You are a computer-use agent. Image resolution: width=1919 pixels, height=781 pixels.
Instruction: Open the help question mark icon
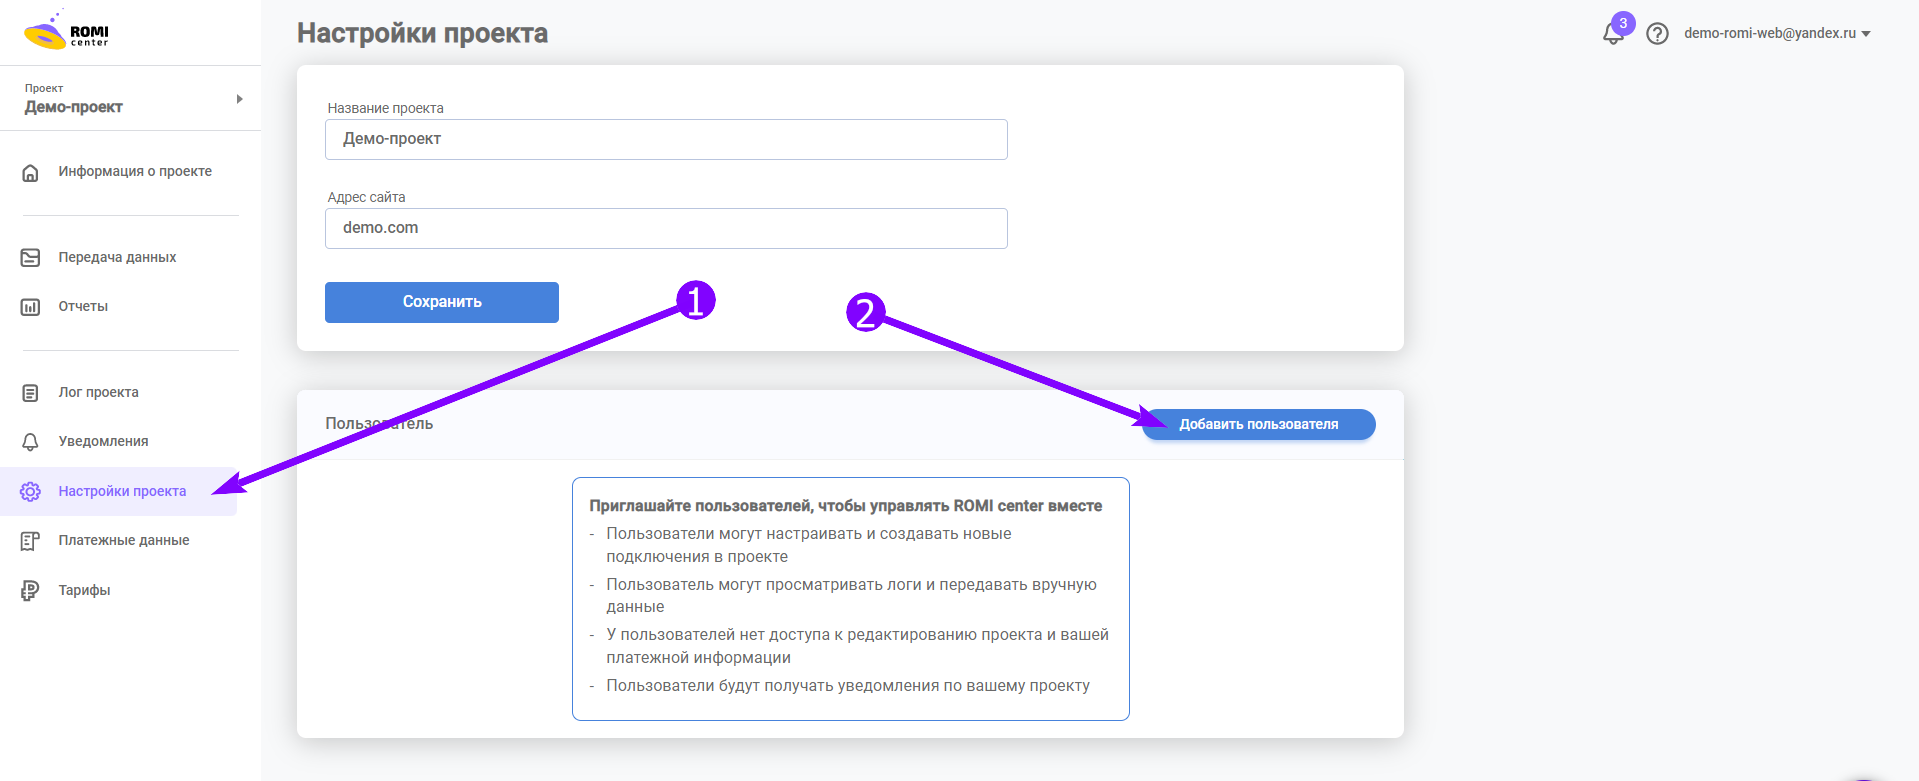[1657, 33]
